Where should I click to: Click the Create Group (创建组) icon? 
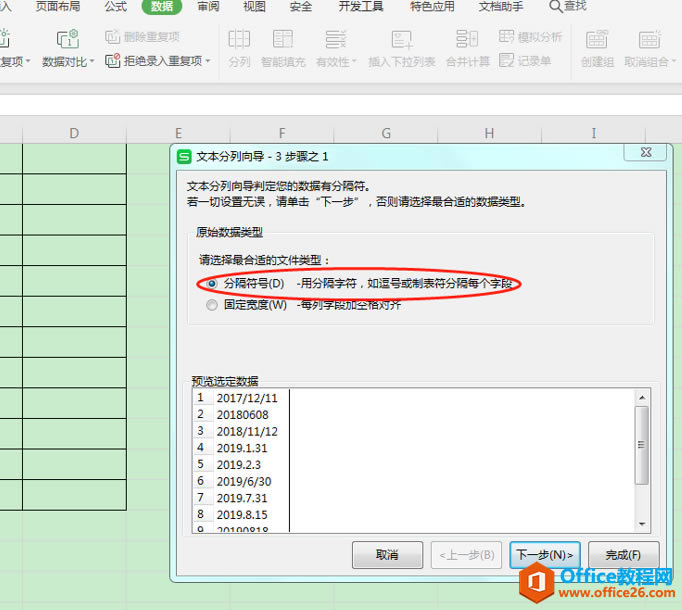(x=597, y=39)
